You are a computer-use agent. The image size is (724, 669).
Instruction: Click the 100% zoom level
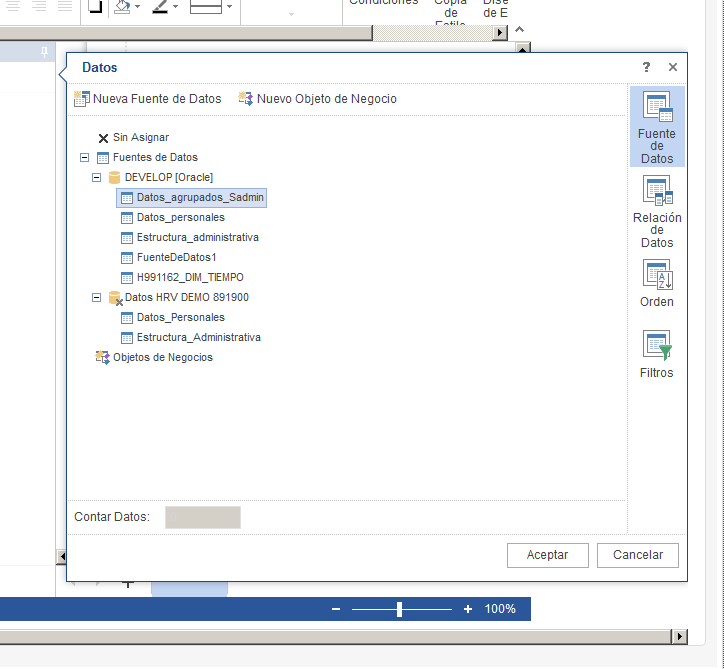(x=500, y=609)
